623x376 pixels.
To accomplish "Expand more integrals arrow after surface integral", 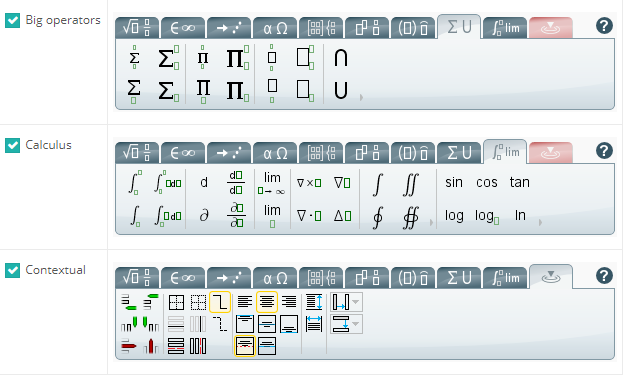I will click(x=431, y=222).
